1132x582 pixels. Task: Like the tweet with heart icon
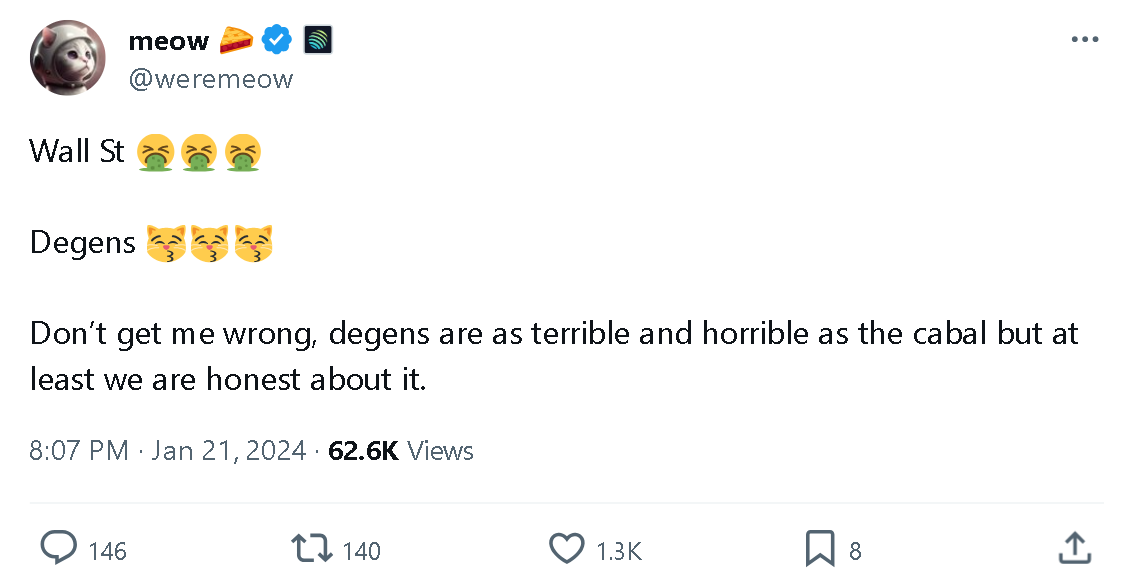pyautogui.click(x=567, y=548)
